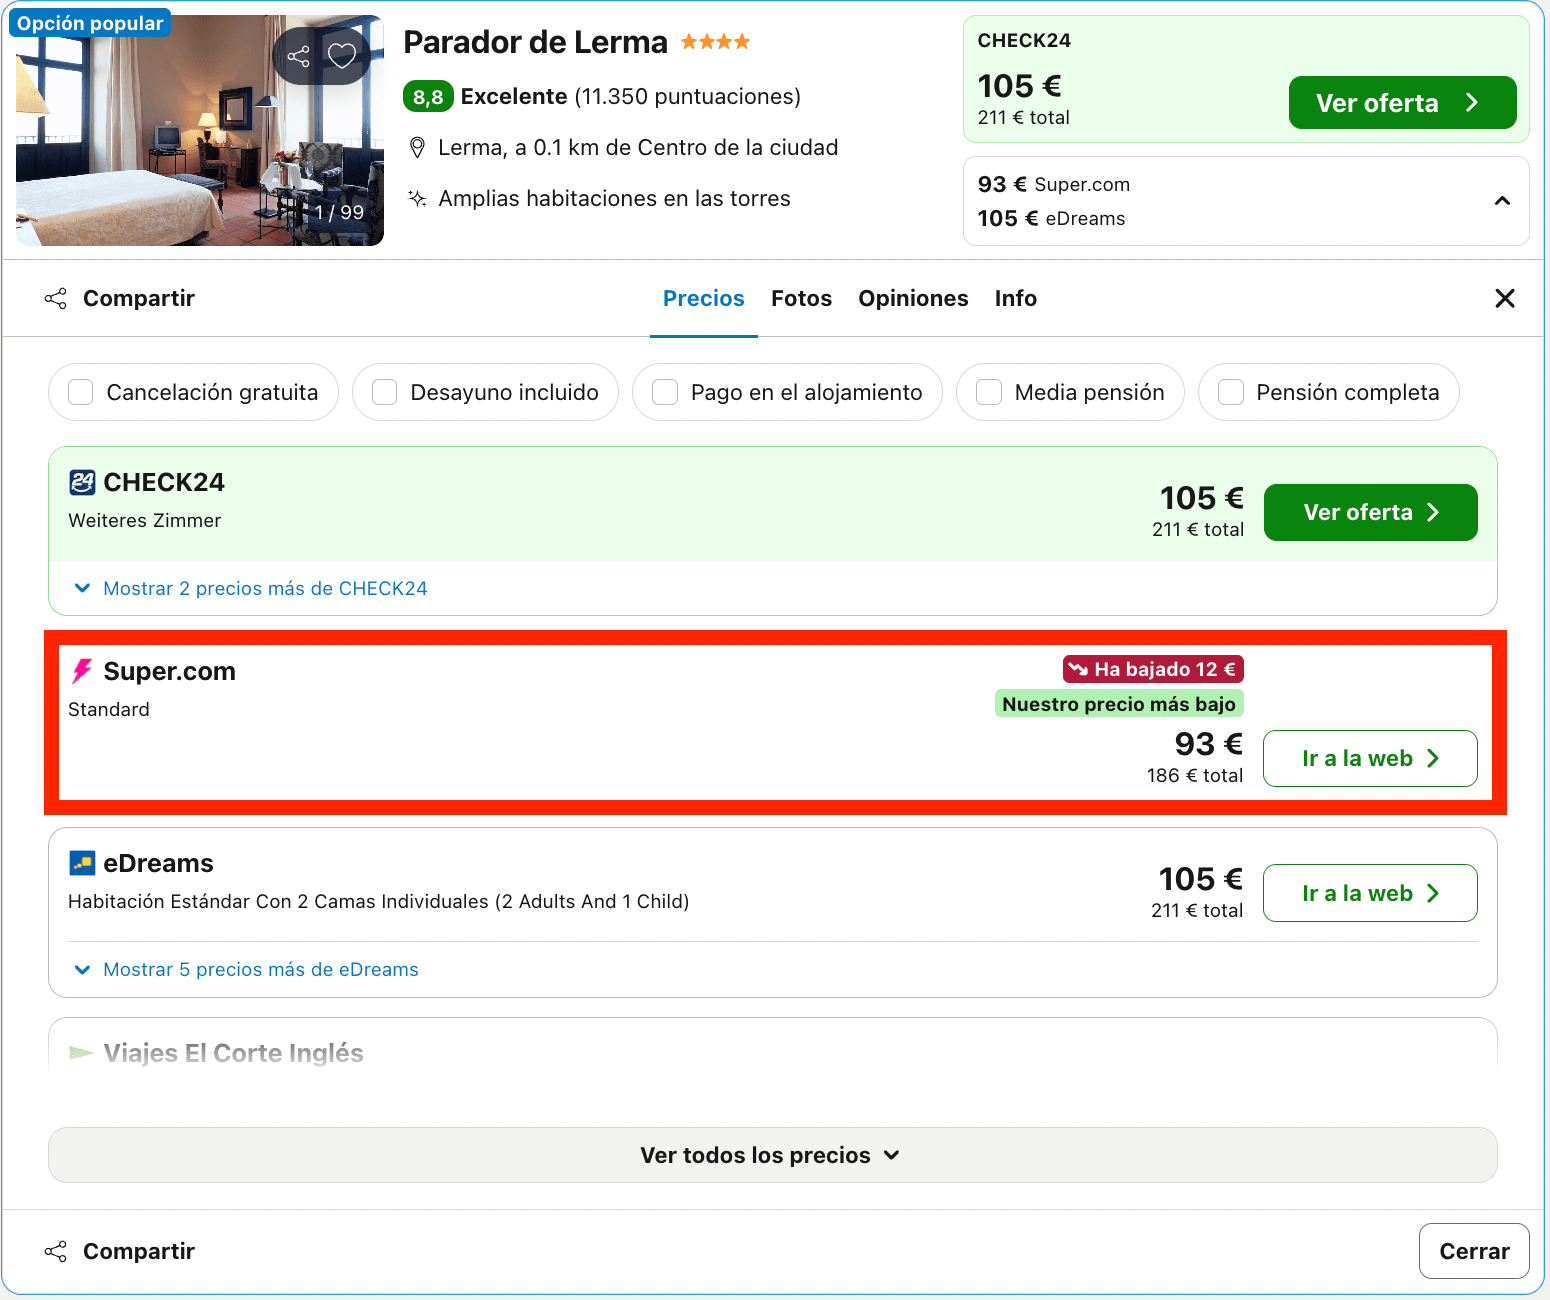
Task: Click Compartir at the bottom of the panel
Action: [120, 1251]
